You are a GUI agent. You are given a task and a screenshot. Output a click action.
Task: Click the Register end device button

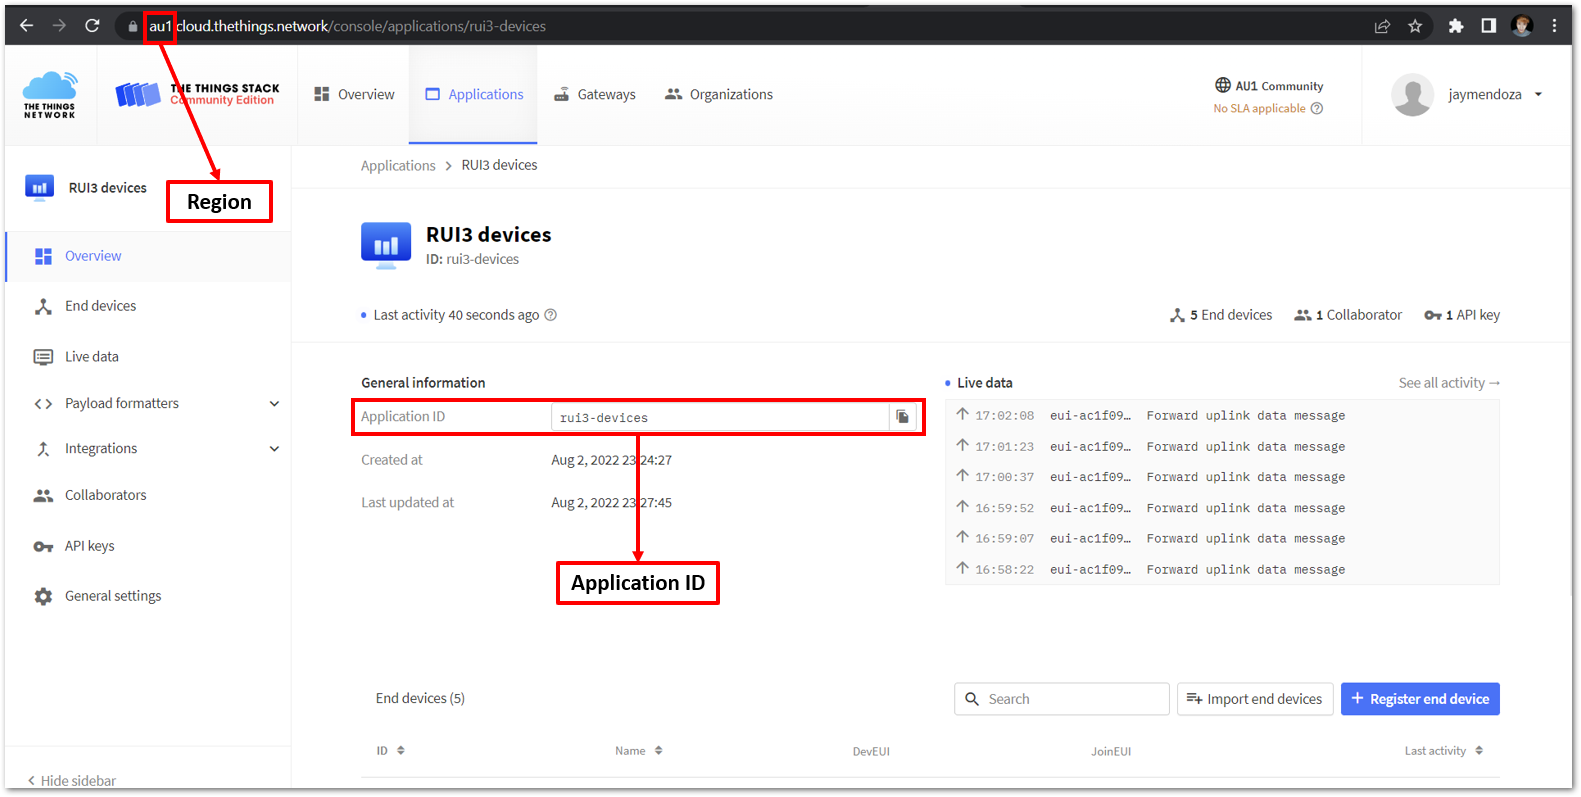tap(1419, 699)
